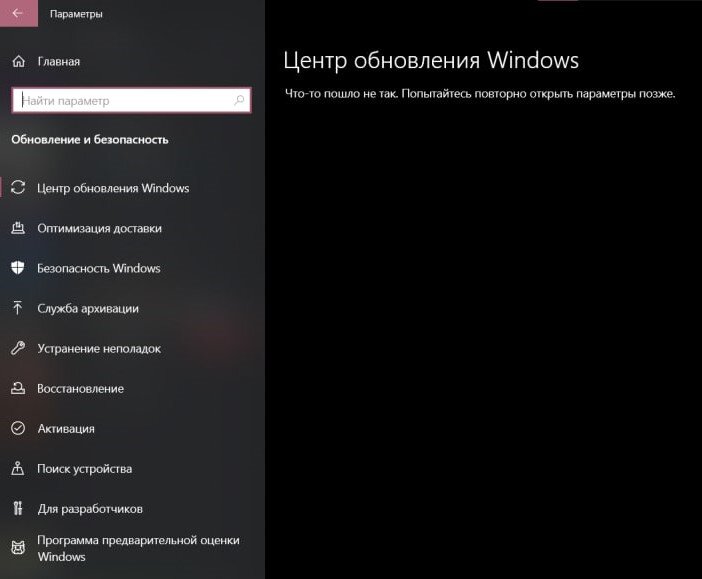Click the Insider Program cat icon
The height and width of the screenshot is (579, 702).
[x=18, y=548]
